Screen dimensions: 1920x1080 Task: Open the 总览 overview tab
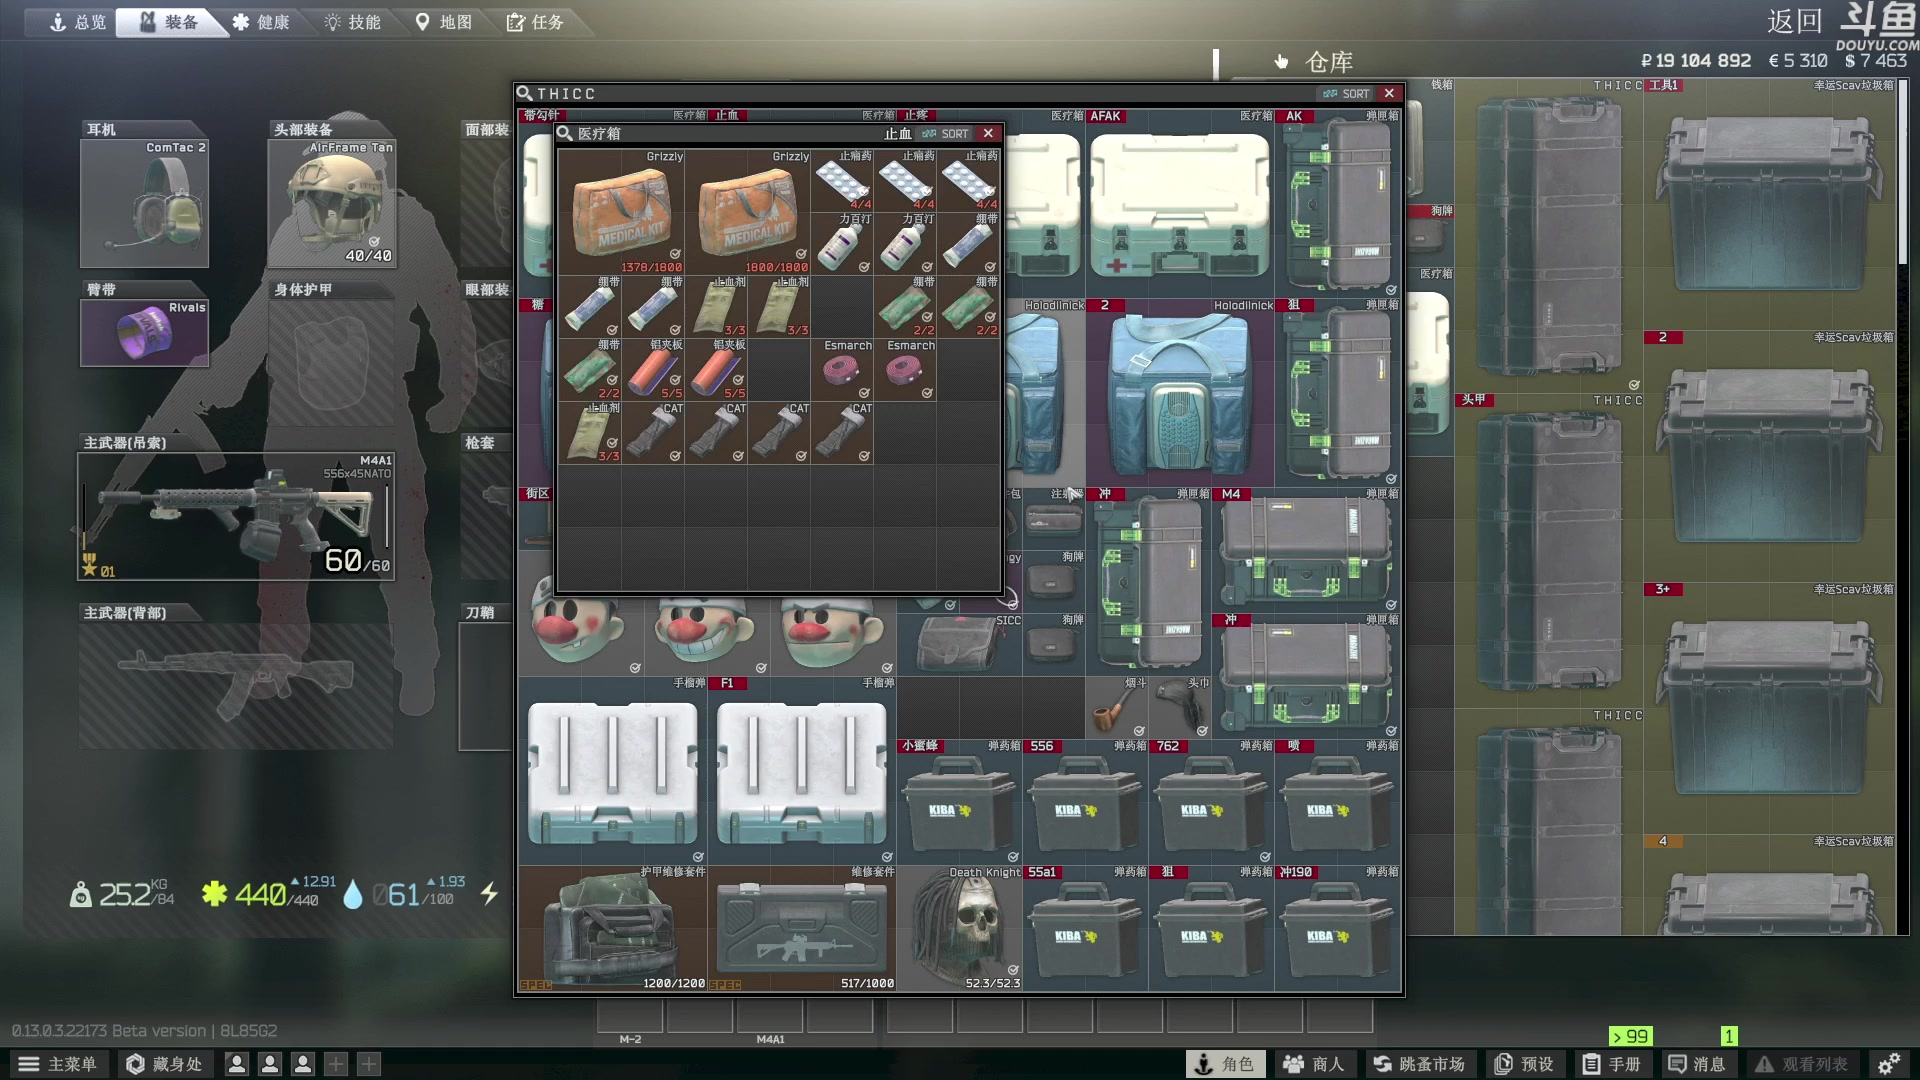(x=77, y=22)
